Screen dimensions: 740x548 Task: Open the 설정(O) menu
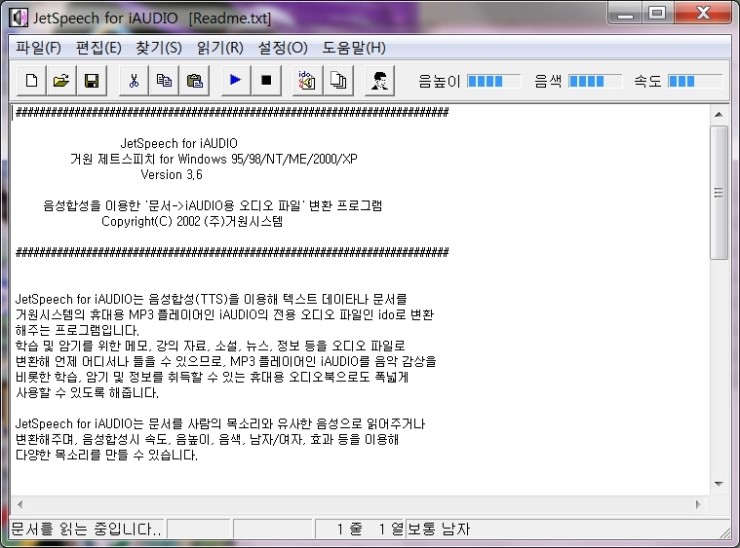[x=282, y=47]
